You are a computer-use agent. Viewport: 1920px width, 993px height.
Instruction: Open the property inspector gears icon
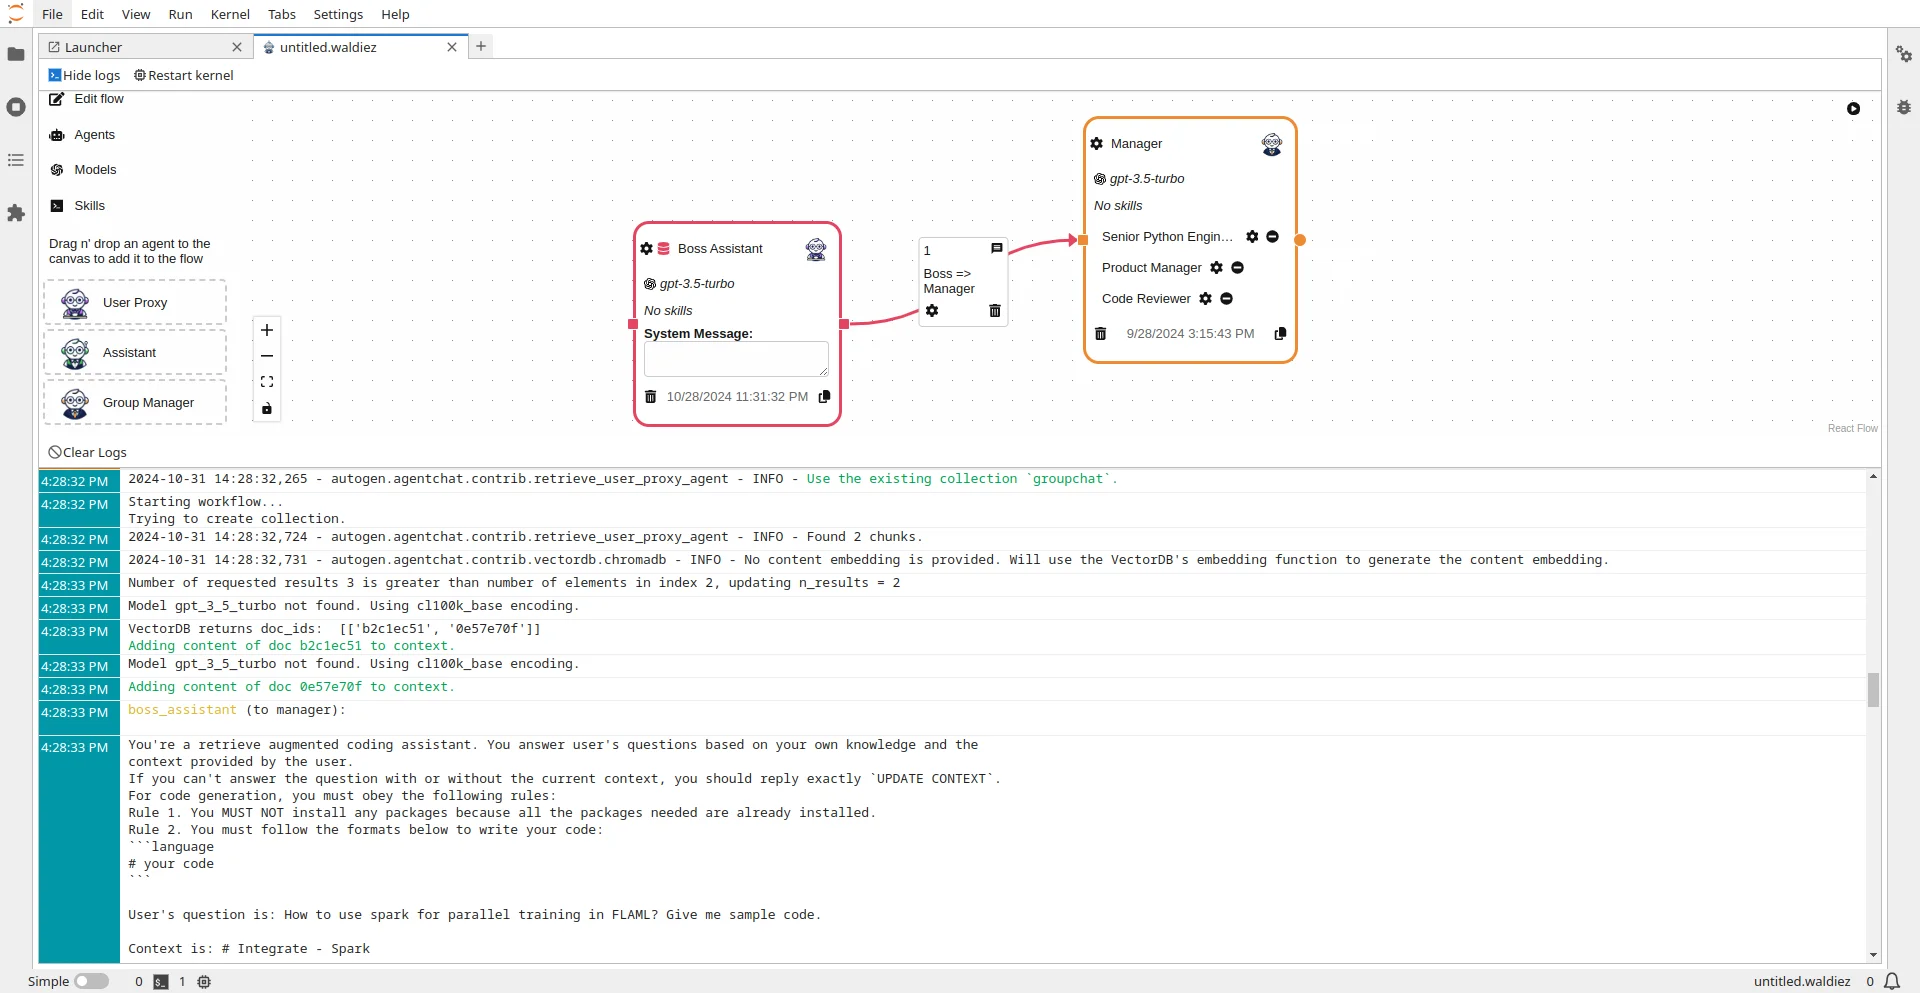[1904, 54]
